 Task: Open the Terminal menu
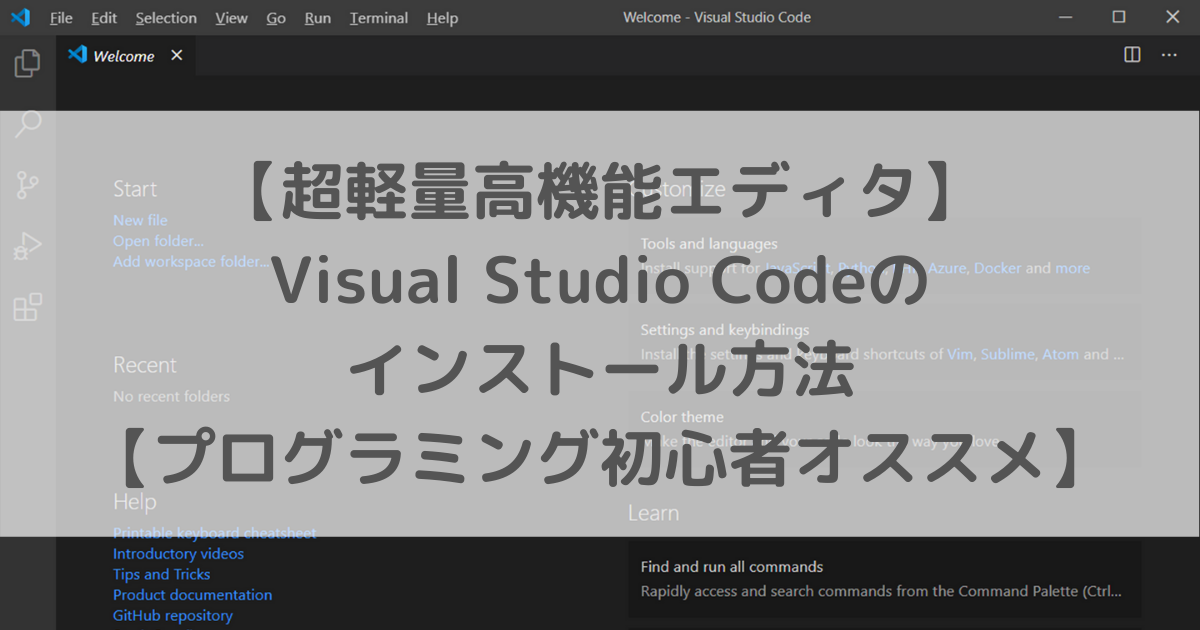pos(379,18)
